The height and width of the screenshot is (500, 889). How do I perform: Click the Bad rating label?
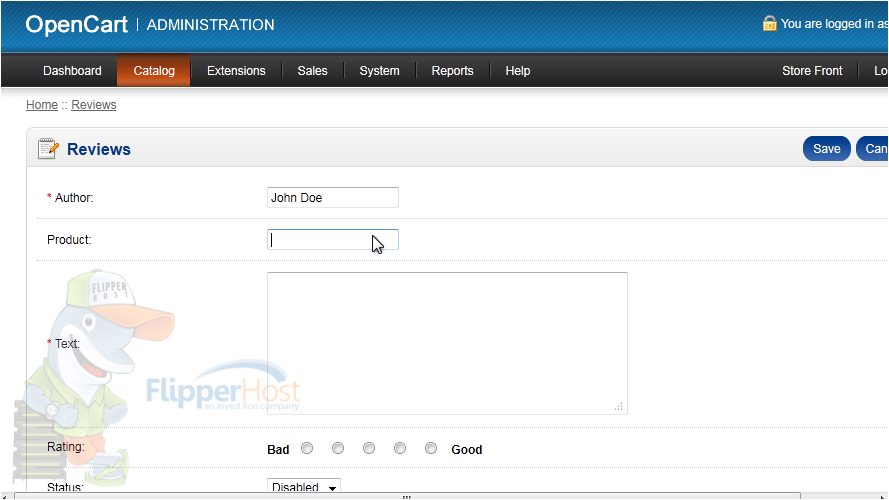click(278, 450)
